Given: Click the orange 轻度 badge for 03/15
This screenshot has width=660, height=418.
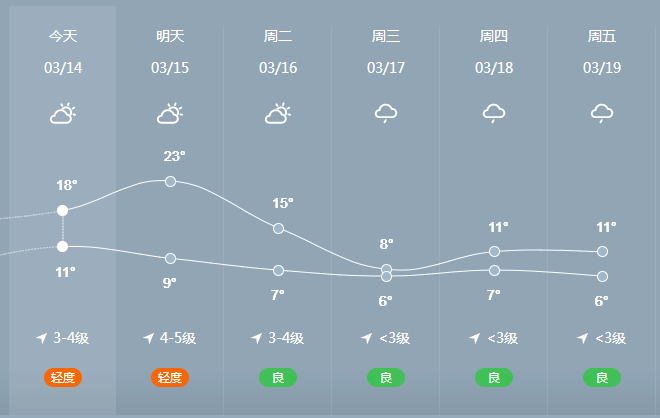Looking at the screenshot, I should point(170,378).
